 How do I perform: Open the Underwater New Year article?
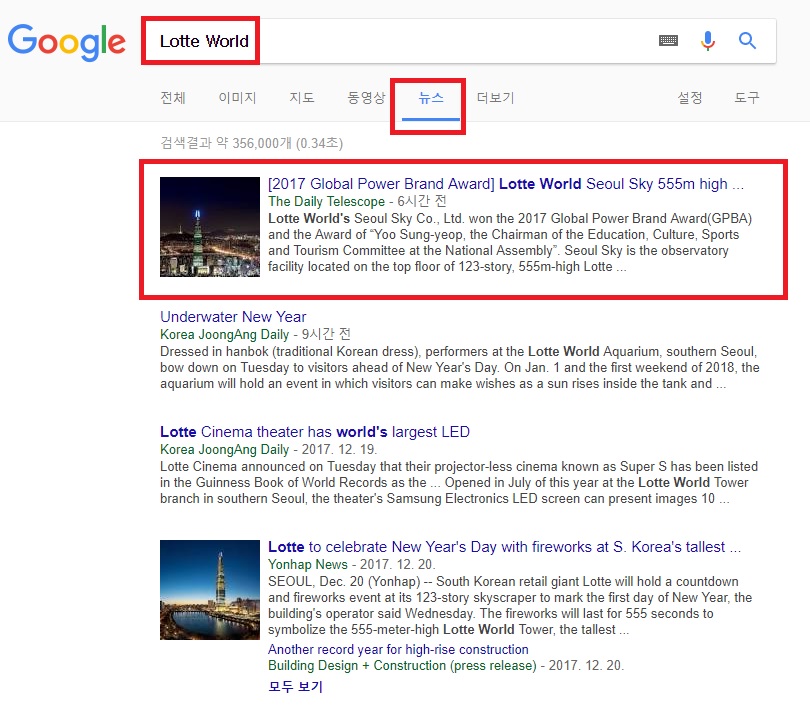click(233, 317)
